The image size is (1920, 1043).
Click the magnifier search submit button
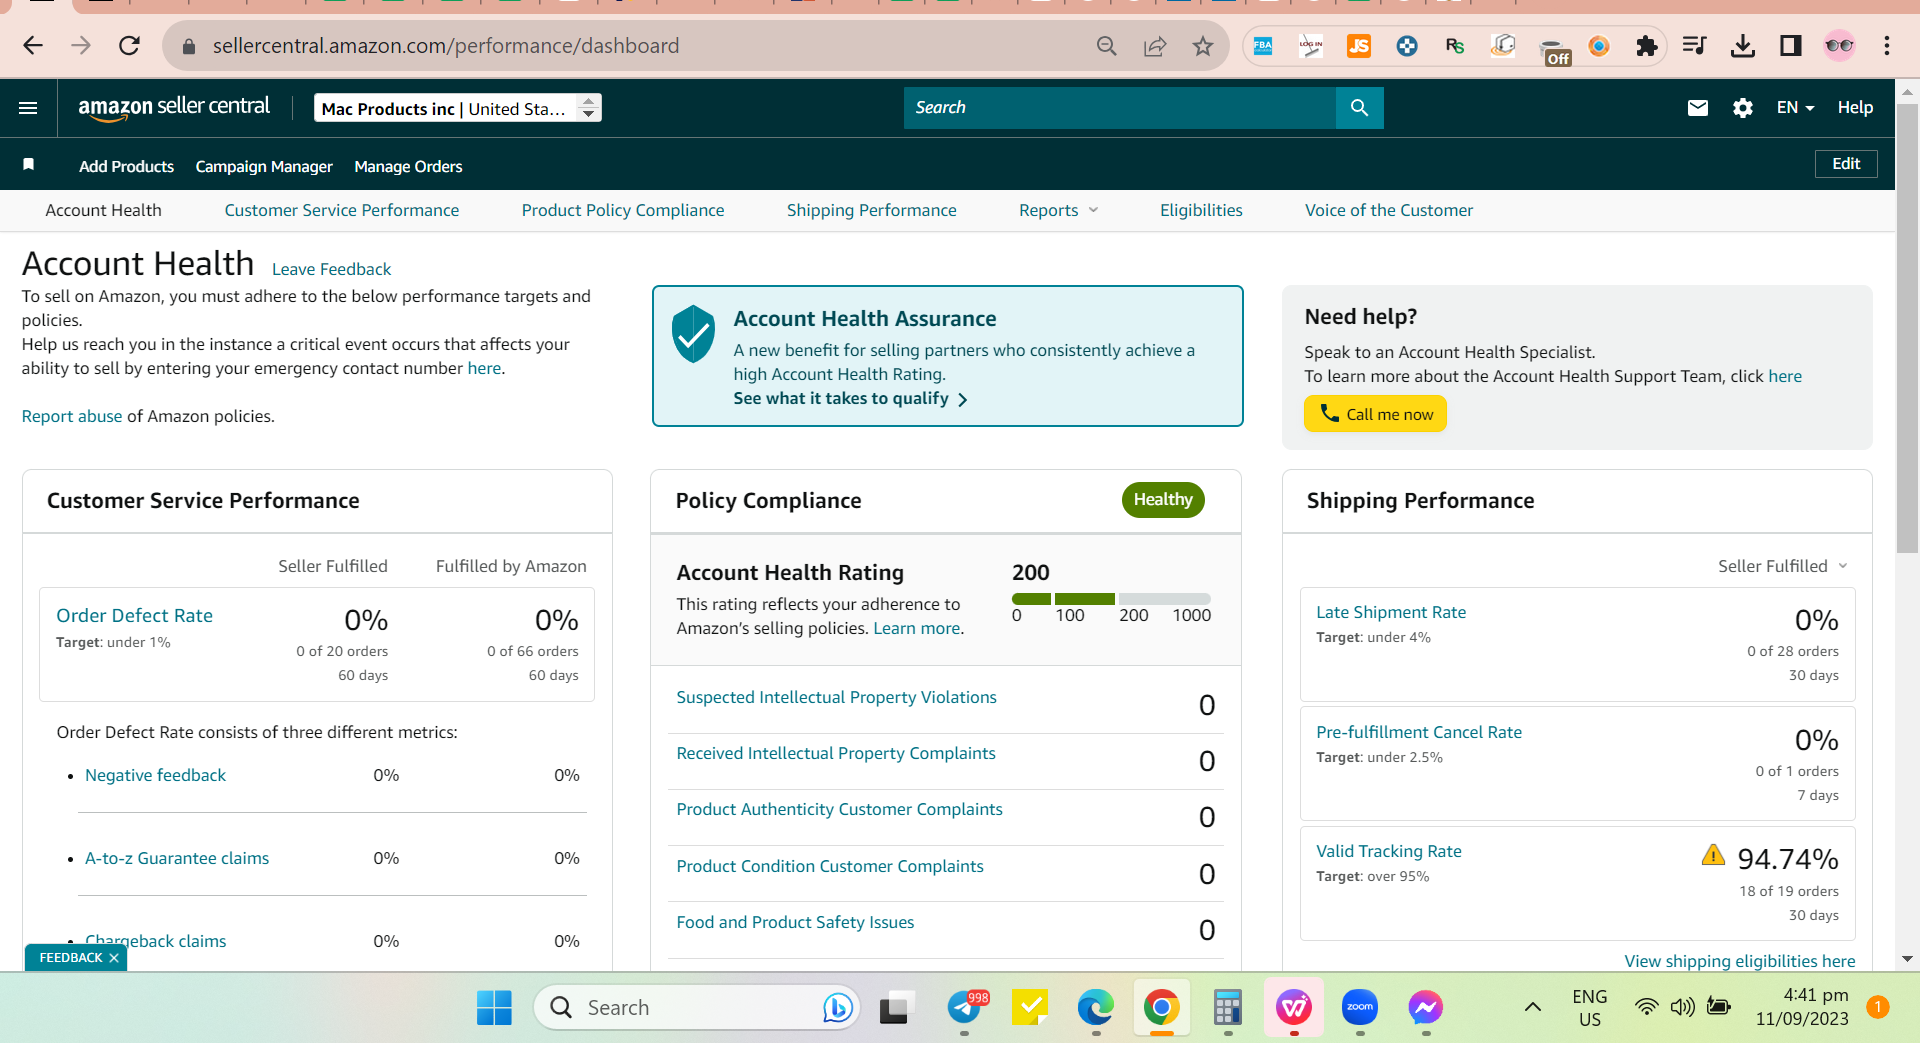pyautogui.click(x=1359, y=108)
